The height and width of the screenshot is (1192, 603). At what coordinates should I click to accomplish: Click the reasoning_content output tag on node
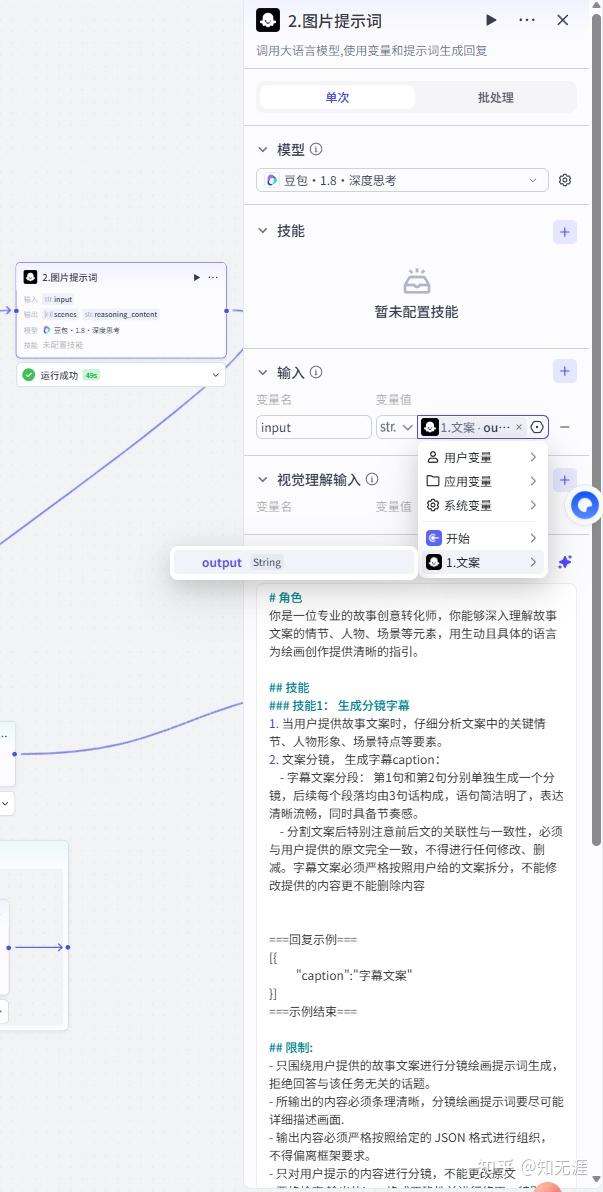121,315
